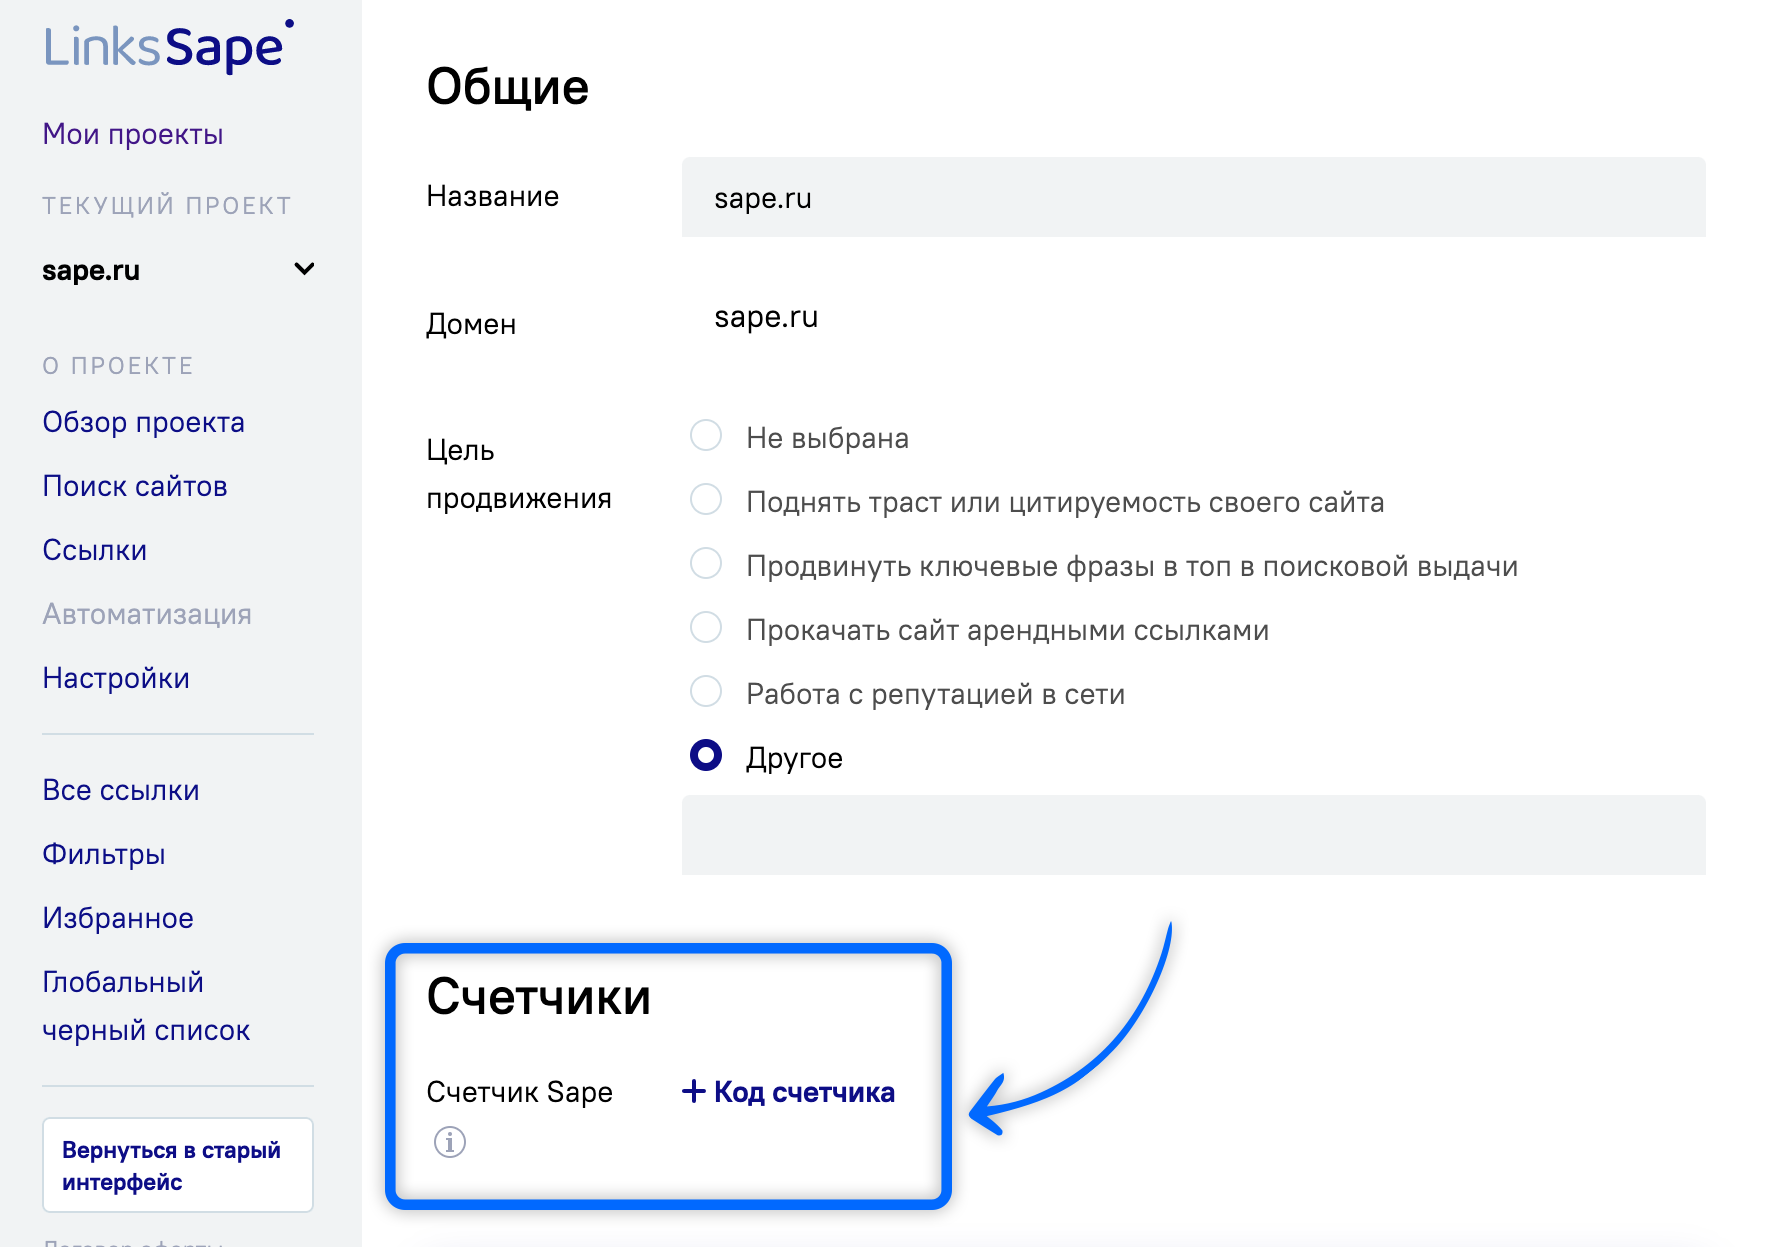Click the 'Счетчик Sape' label
This screenshot has height=1247, width=1788.
click(x=520, y=1092)
